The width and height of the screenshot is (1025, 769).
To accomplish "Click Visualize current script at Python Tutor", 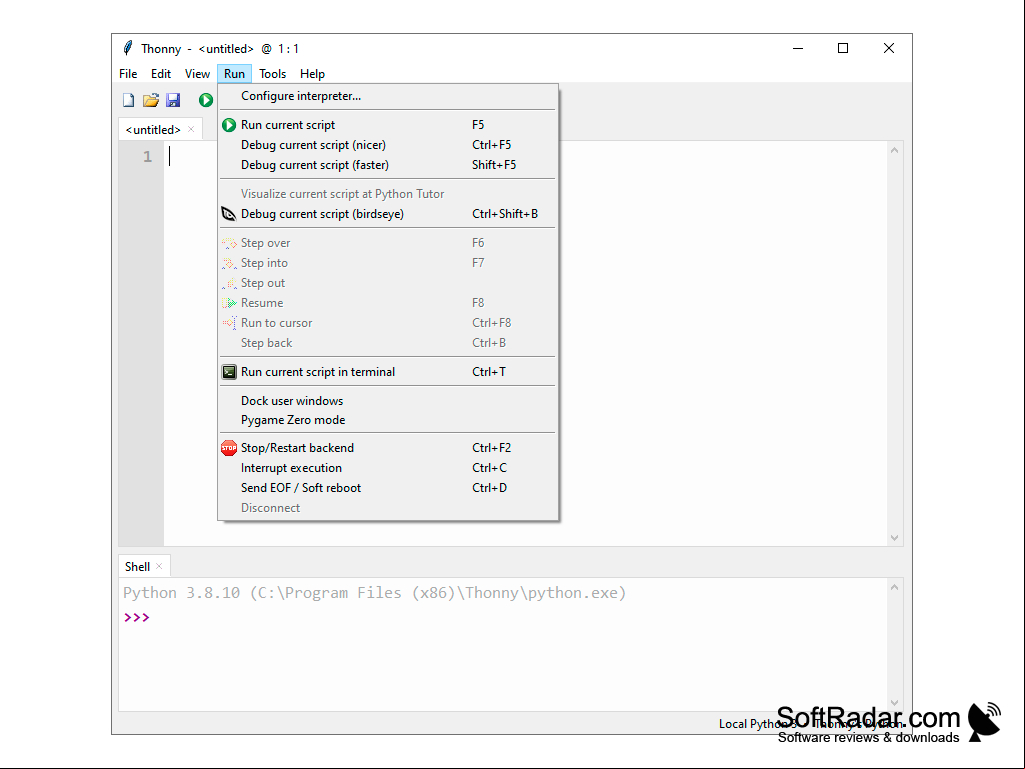I will (388, 194).
